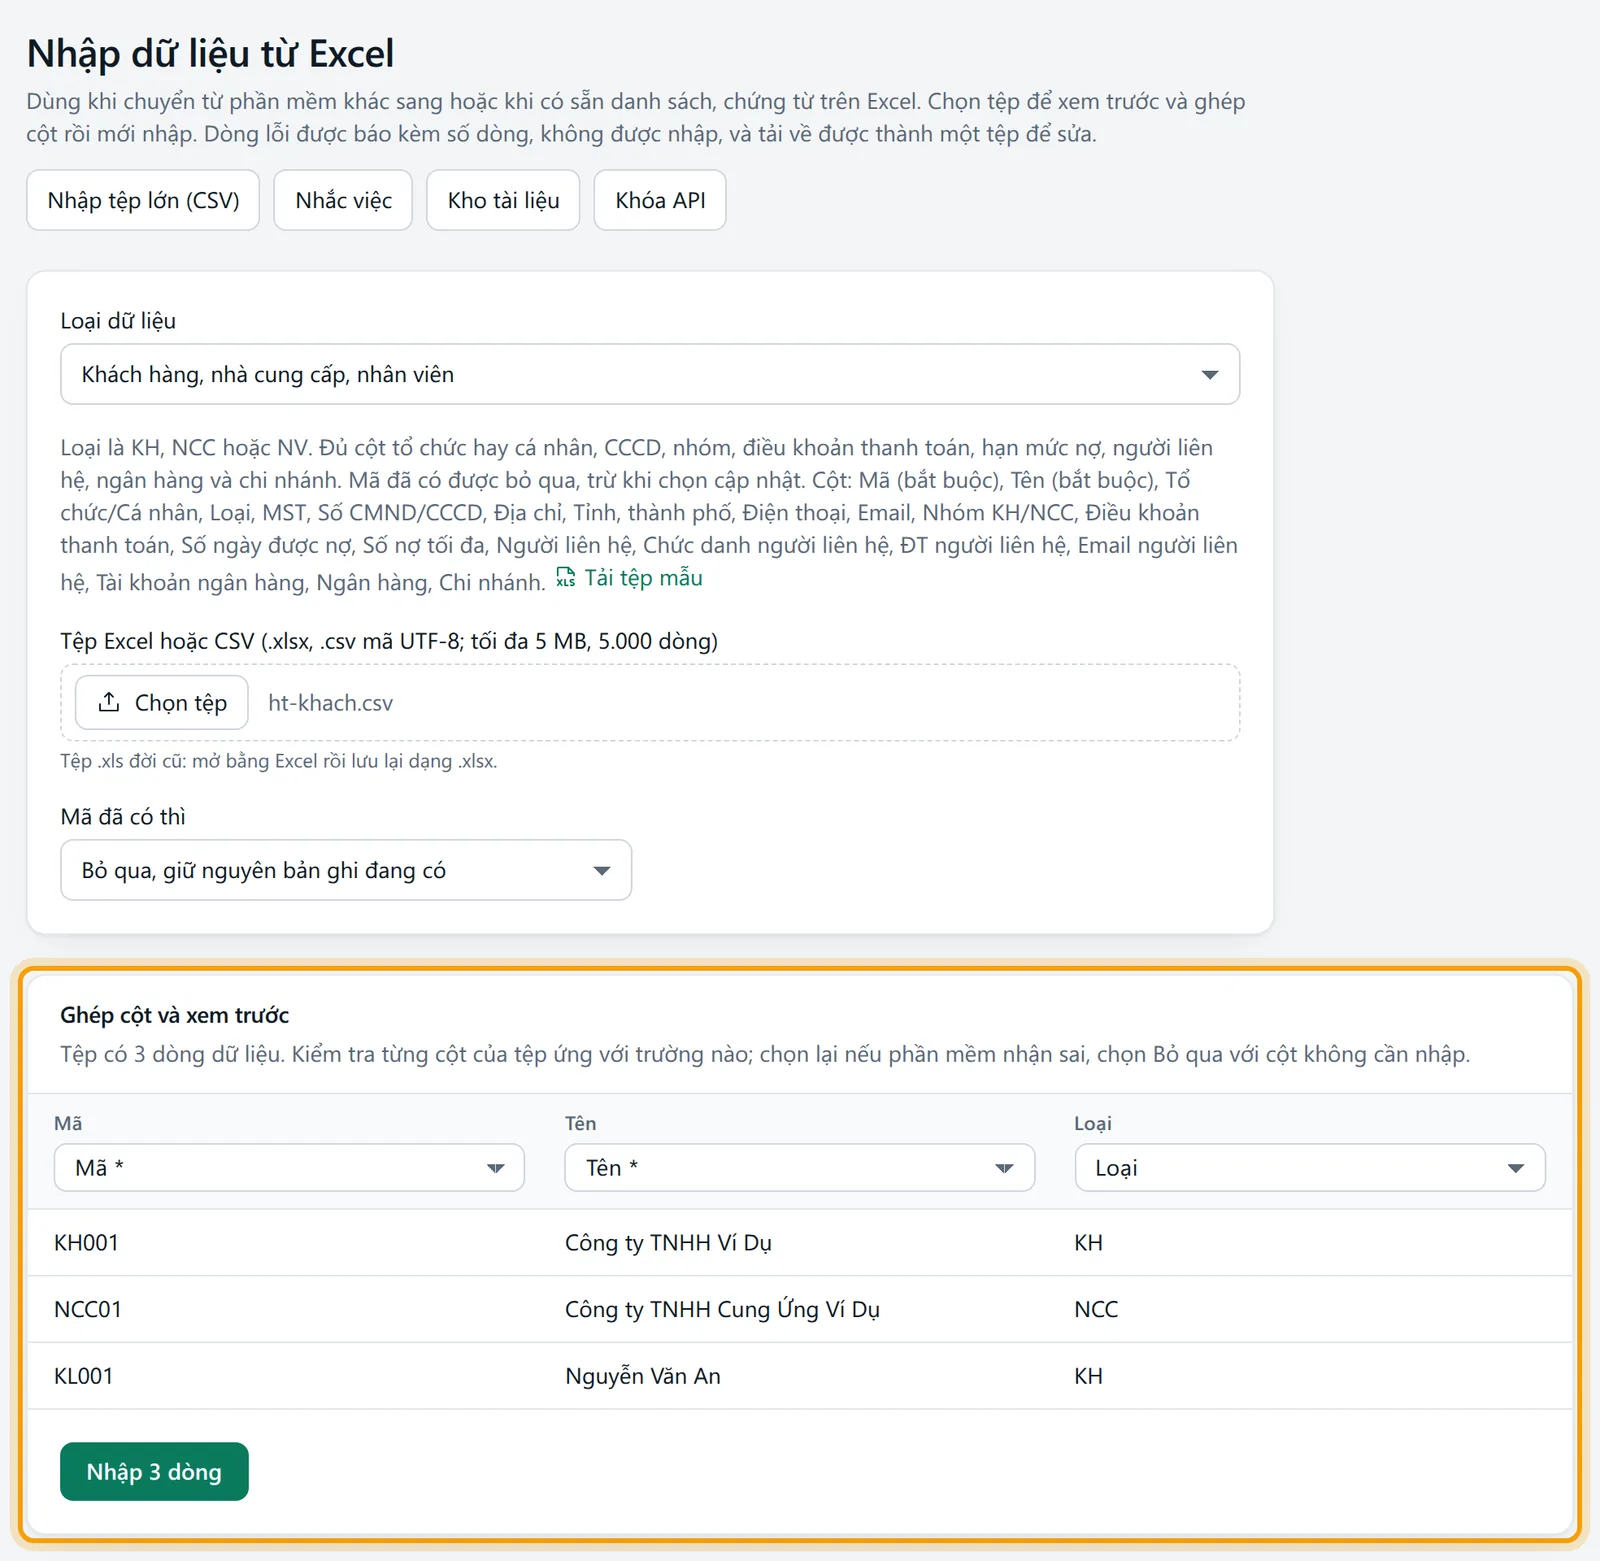The image size is (1600, 1561).
Task: Expand the 'Mã *' column mapping dropdown
Action: coord(289,1168)
